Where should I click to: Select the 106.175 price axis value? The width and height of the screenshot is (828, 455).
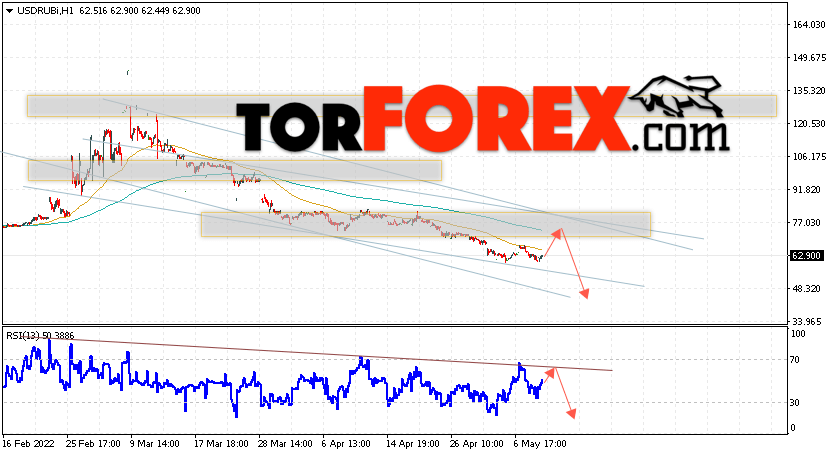[x=809, y=157]
